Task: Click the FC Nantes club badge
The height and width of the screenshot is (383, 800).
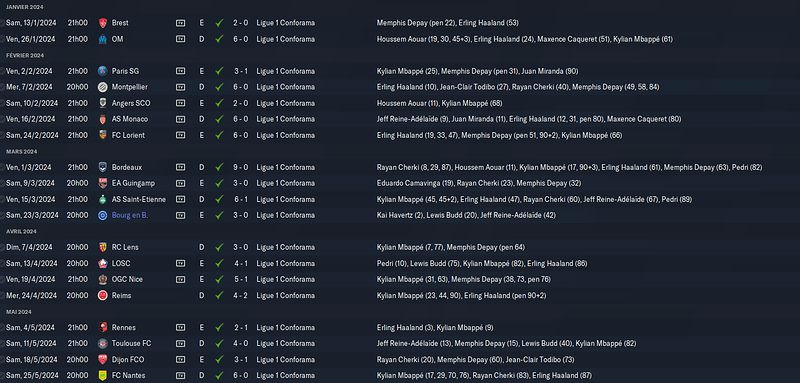Action: coord(103,376)
